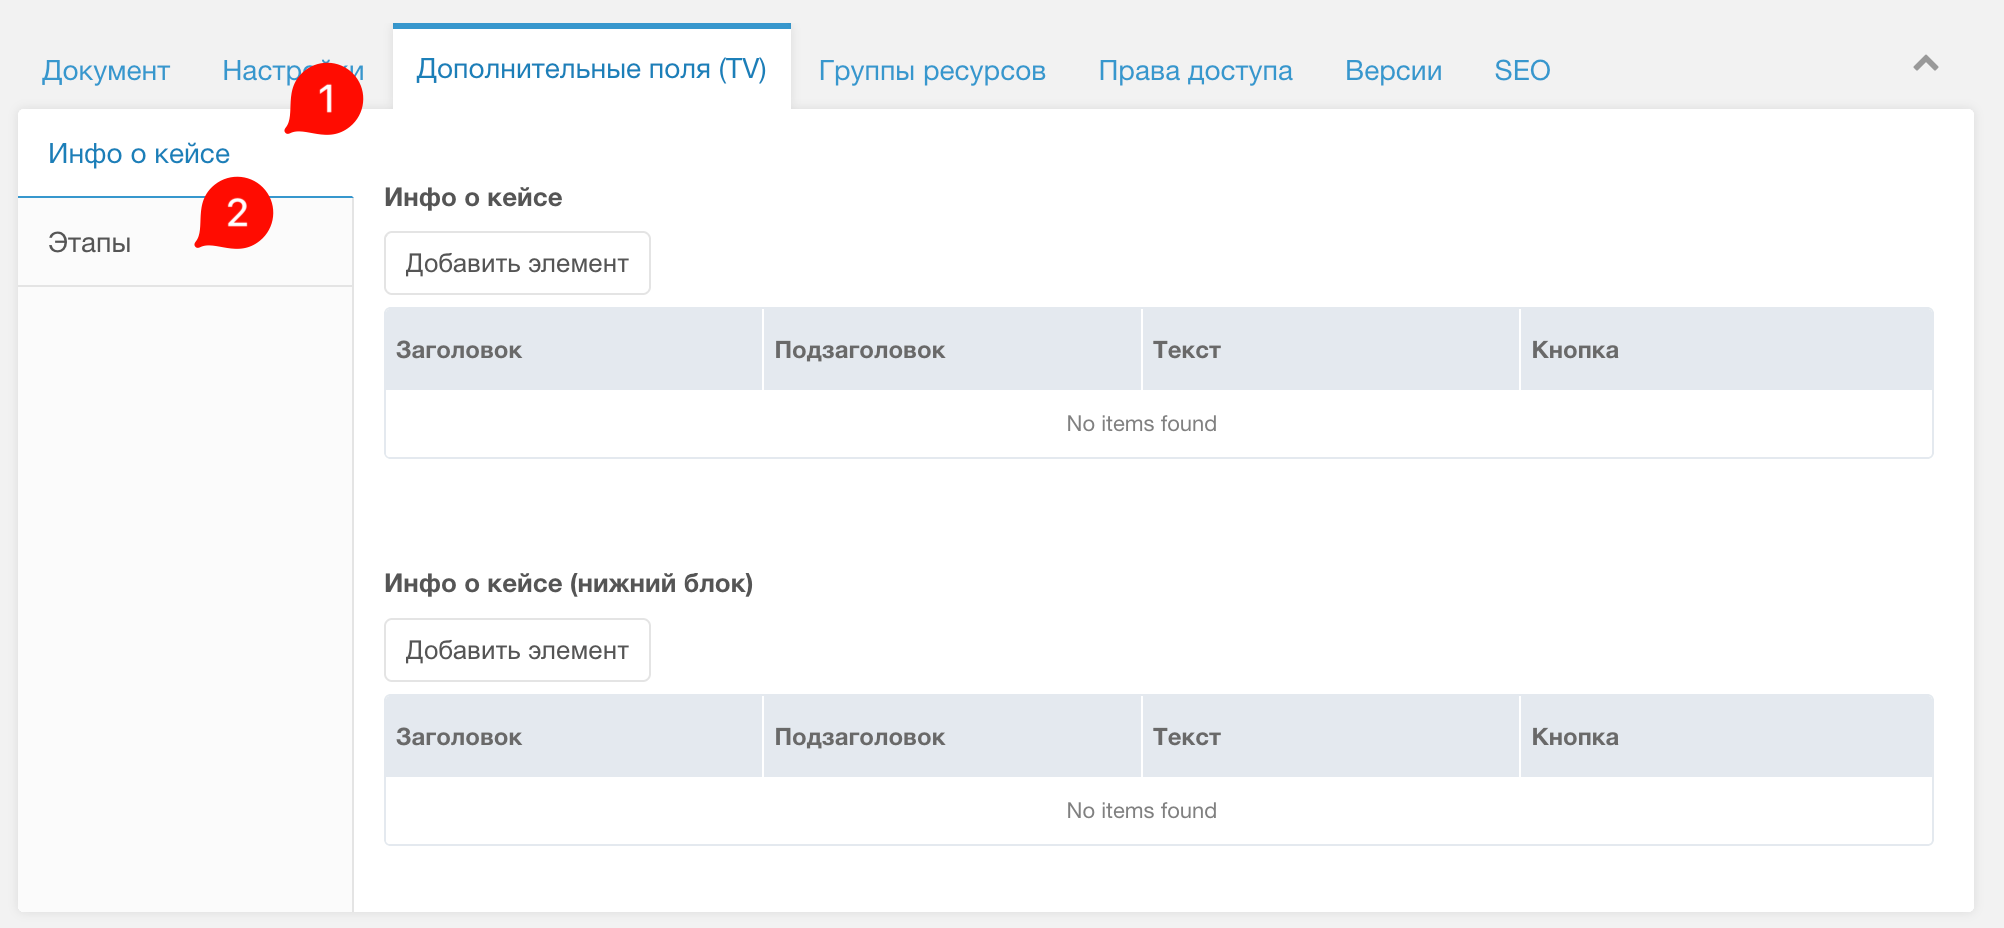Open the Версии tab
Screen dimensions: 2004x928
(x=1393, y=70)
